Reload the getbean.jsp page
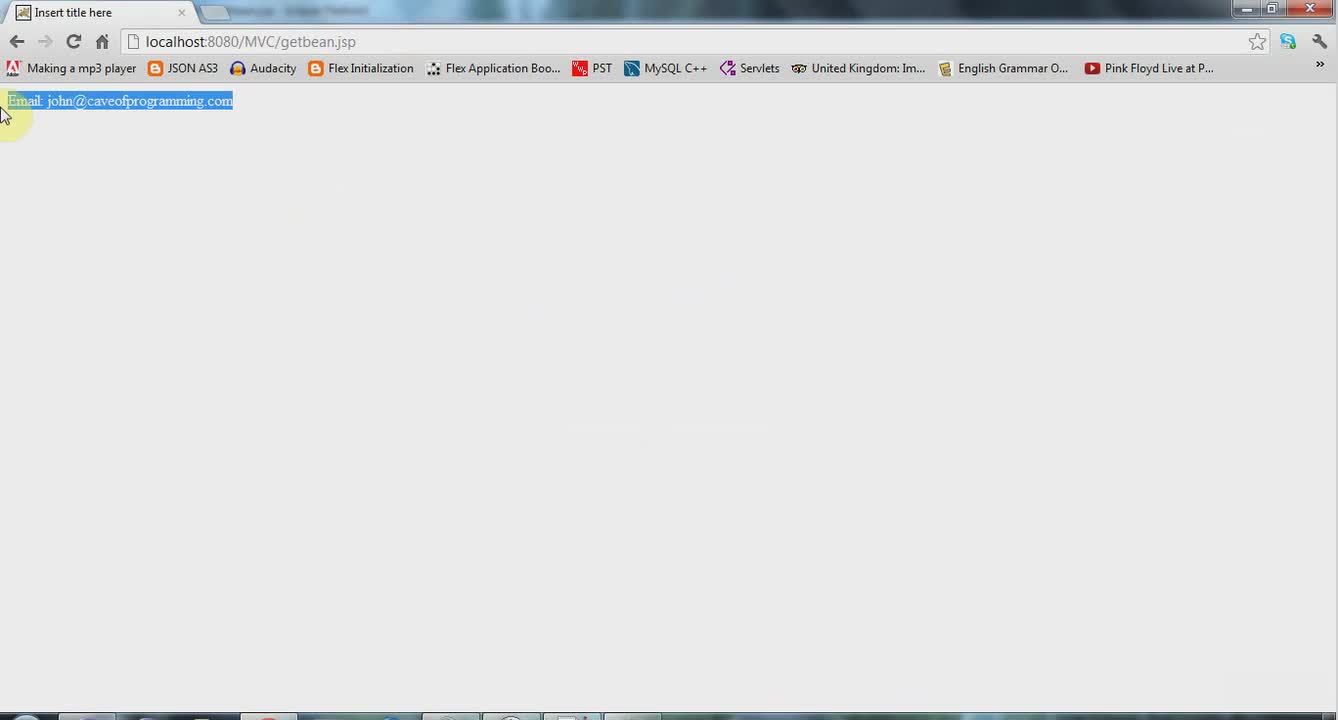The height and width of the screenshot is (720, 1338). click(73, 41)
